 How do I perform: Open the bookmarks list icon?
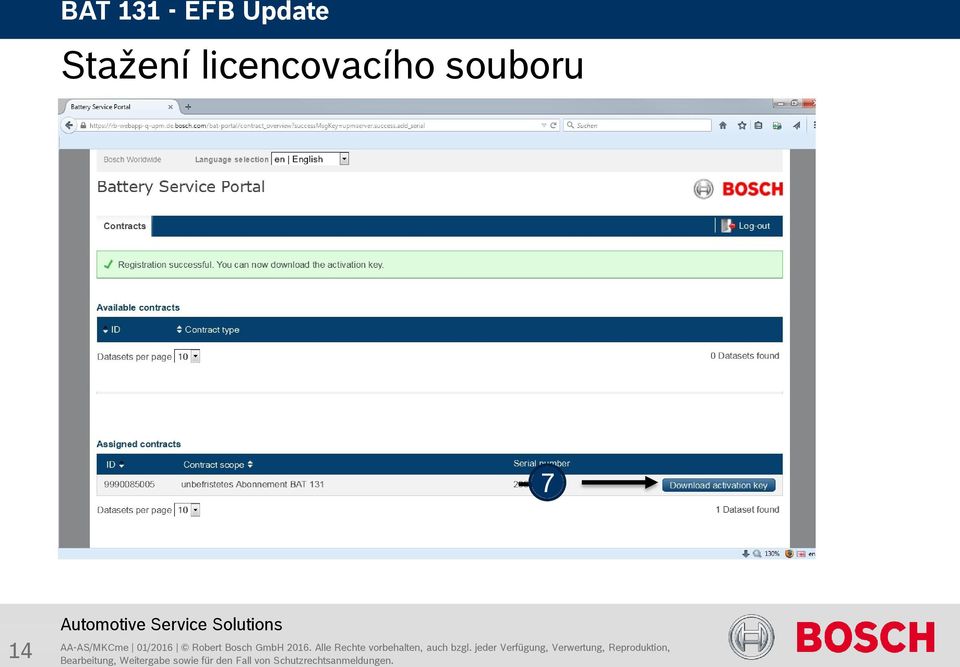(759, 125)
